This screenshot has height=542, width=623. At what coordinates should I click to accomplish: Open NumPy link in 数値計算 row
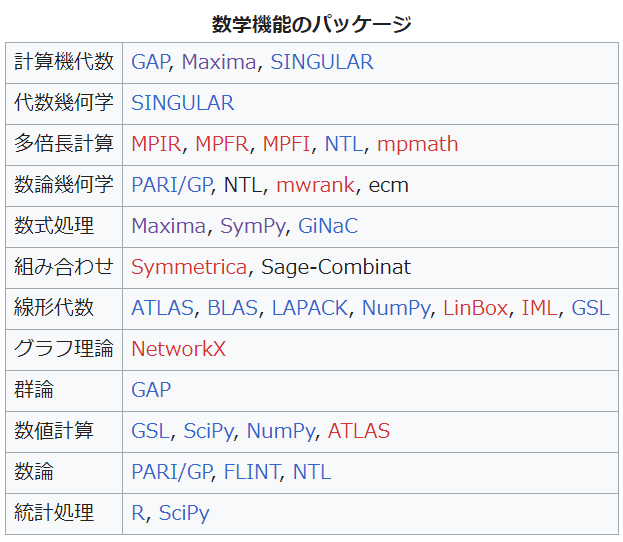pos(281,432)
